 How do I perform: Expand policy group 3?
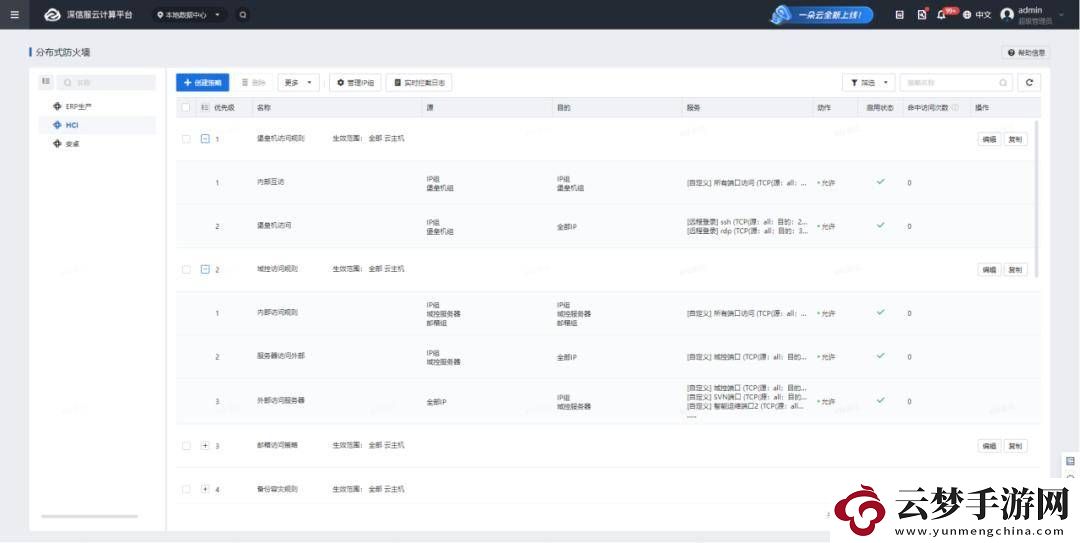(x=205, y=446)
